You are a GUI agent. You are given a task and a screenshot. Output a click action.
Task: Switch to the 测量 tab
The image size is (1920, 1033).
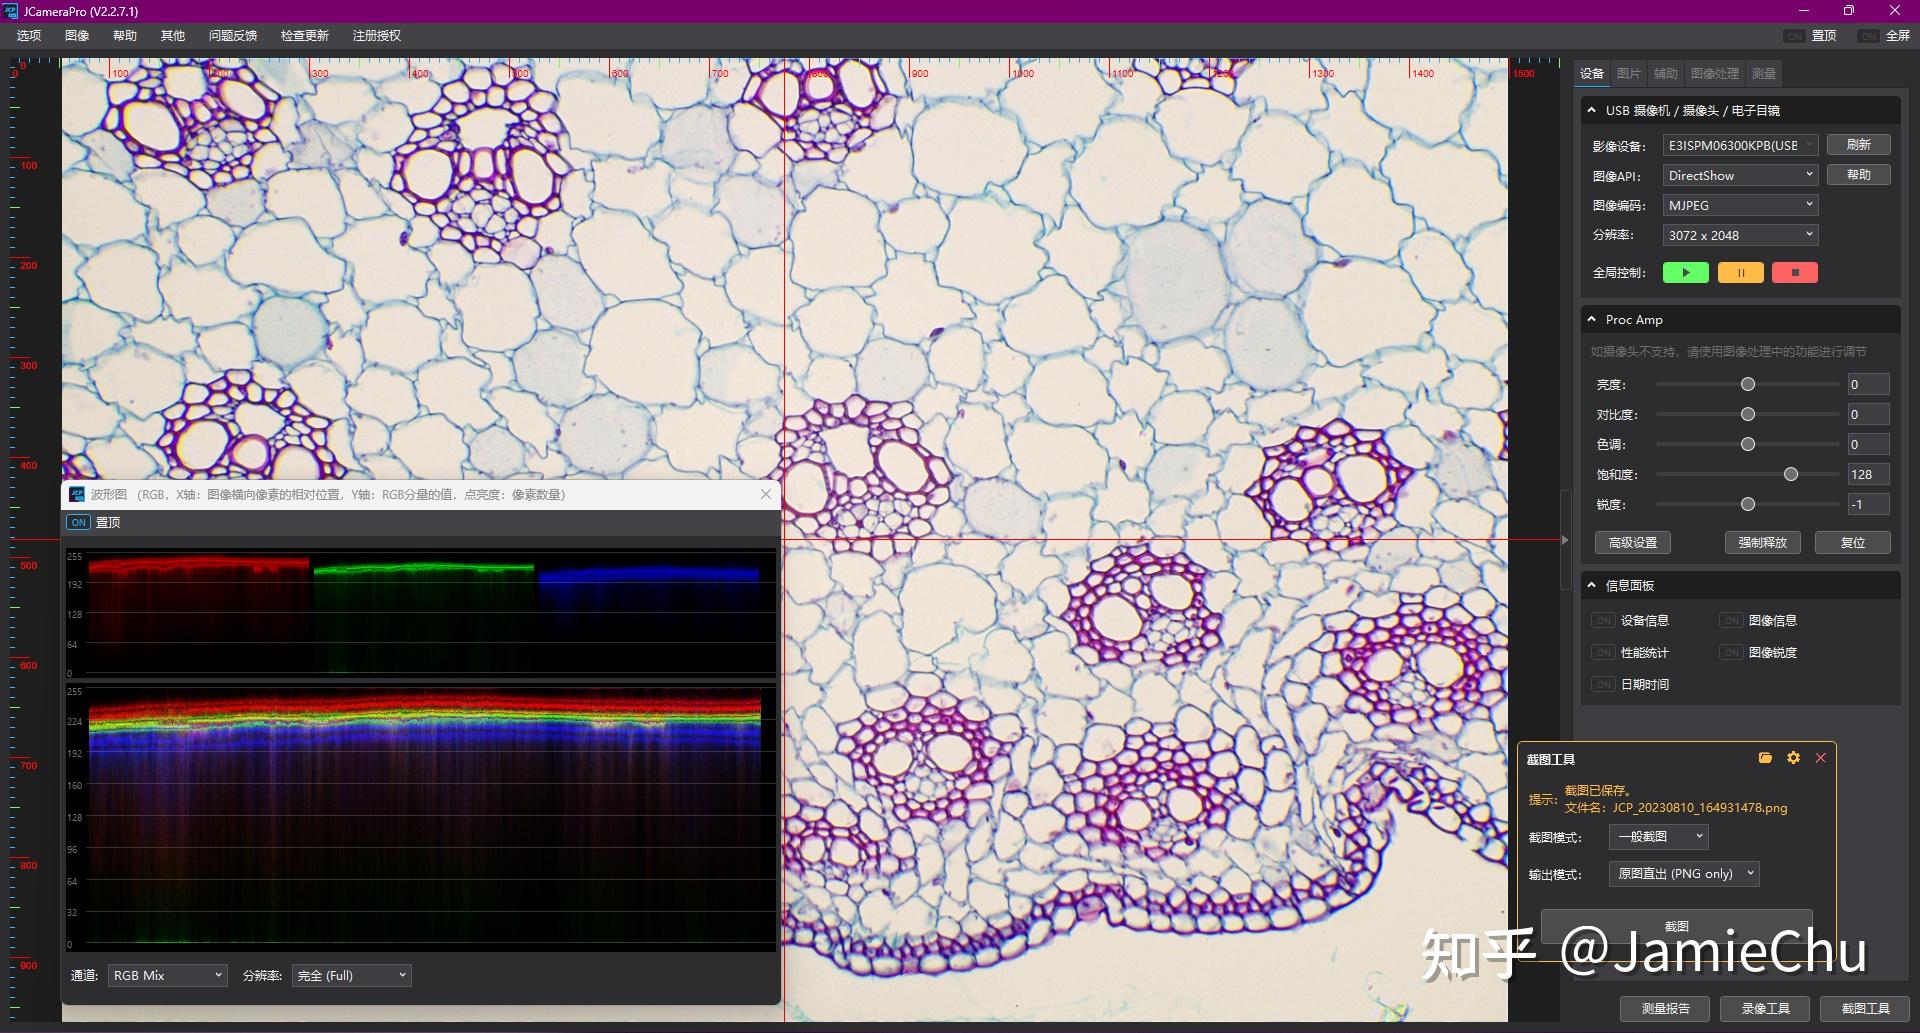1764,73
